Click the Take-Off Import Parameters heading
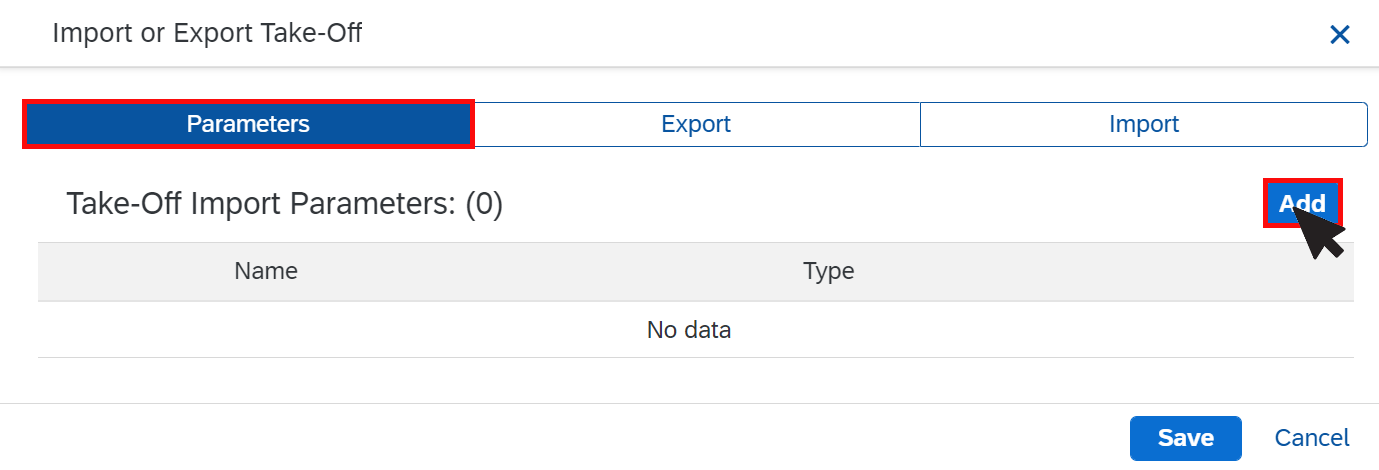Image resolution: width=1379 pixels, height=470 pixels. point(284,204)
